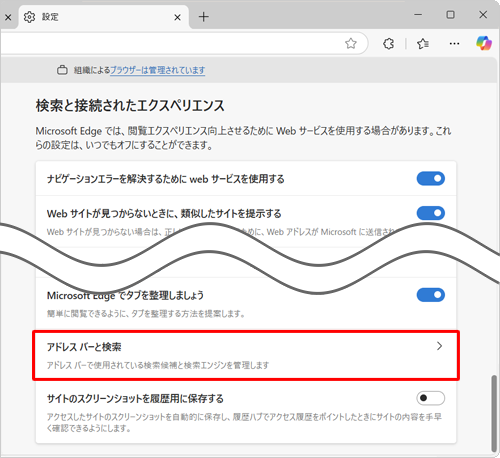The image size is (500, 458).
Task: Select the 設定 tab
Action: [103, 17]
